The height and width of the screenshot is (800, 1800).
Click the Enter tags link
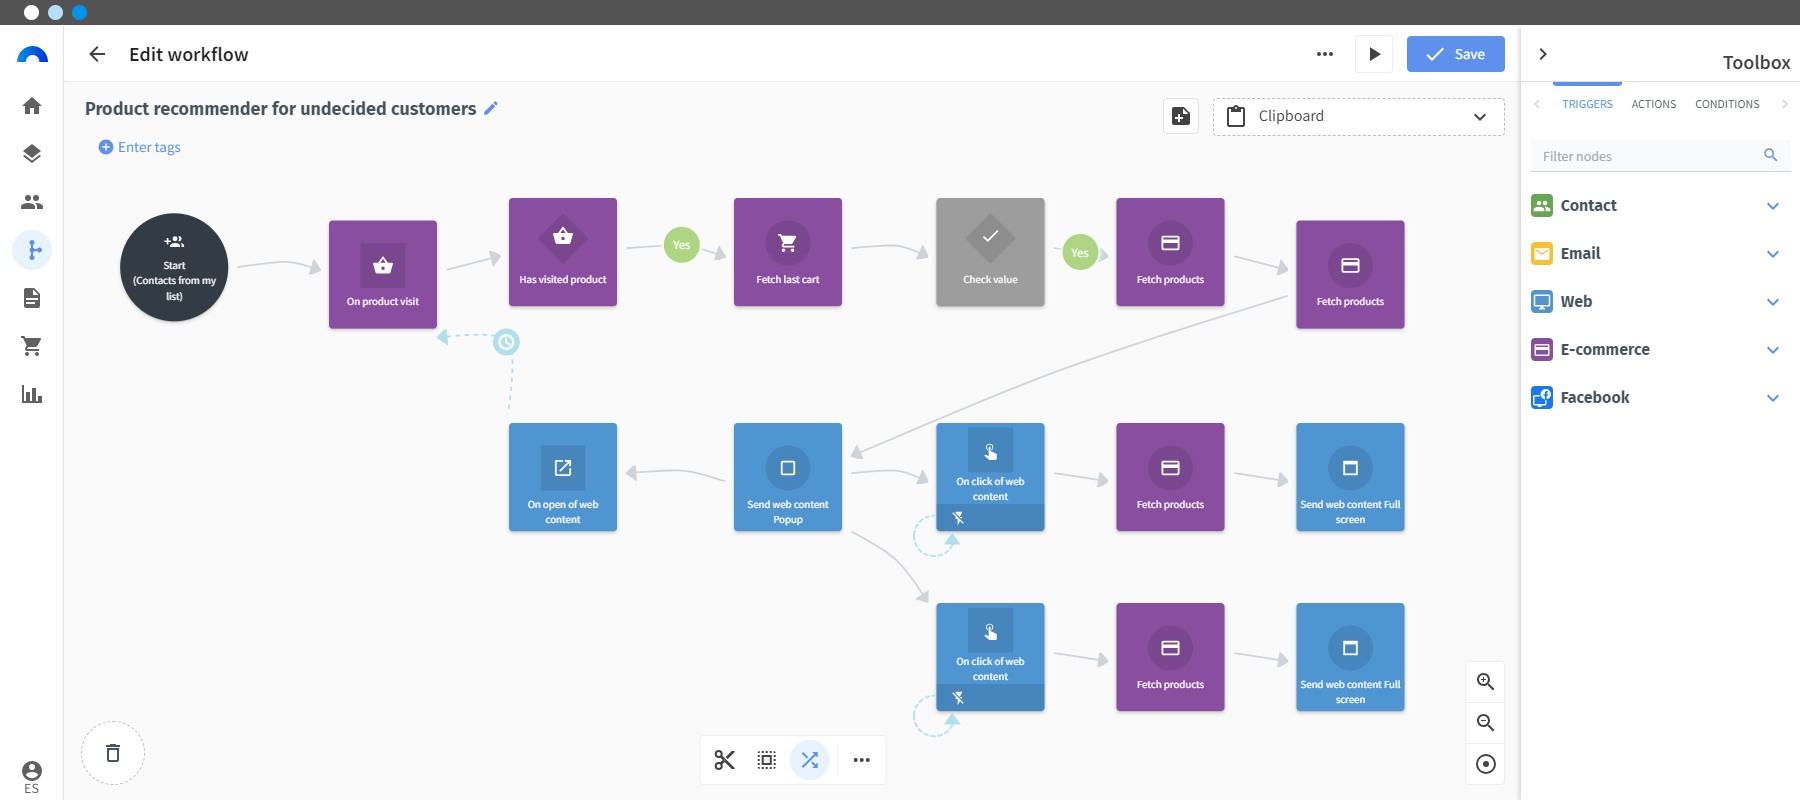tap(140, 147)
